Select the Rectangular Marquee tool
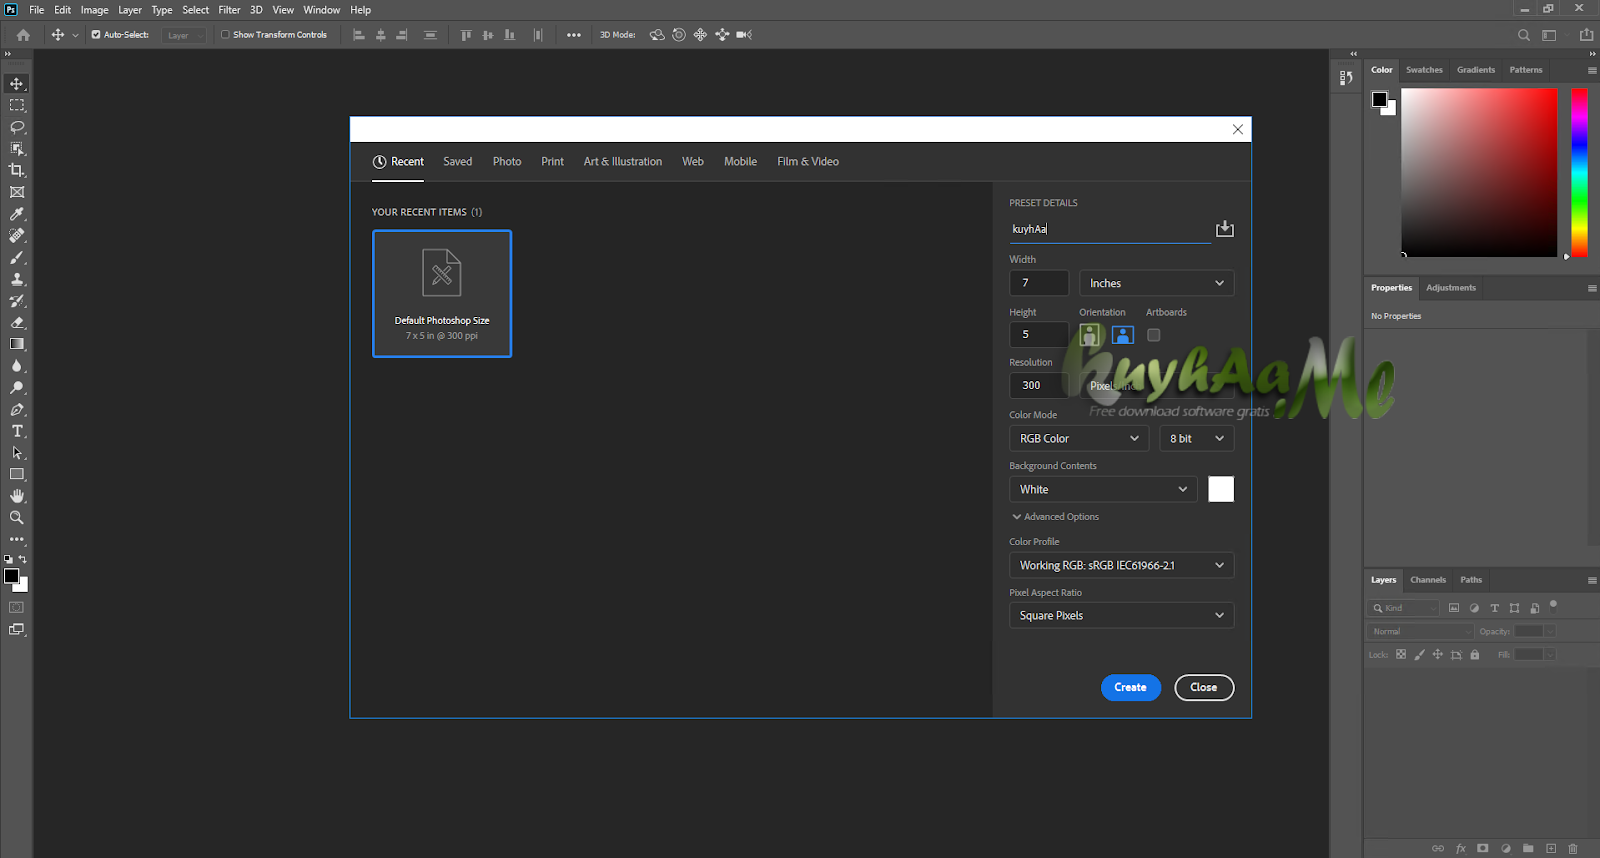This screenshot has width=1600, height=858. 17,105
